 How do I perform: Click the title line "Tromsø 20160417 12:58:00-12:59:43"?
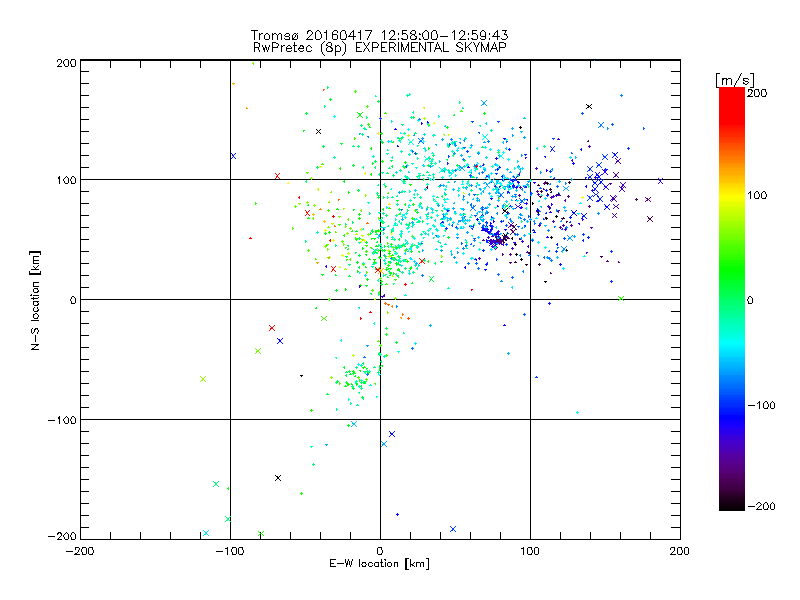coord(379,35)
